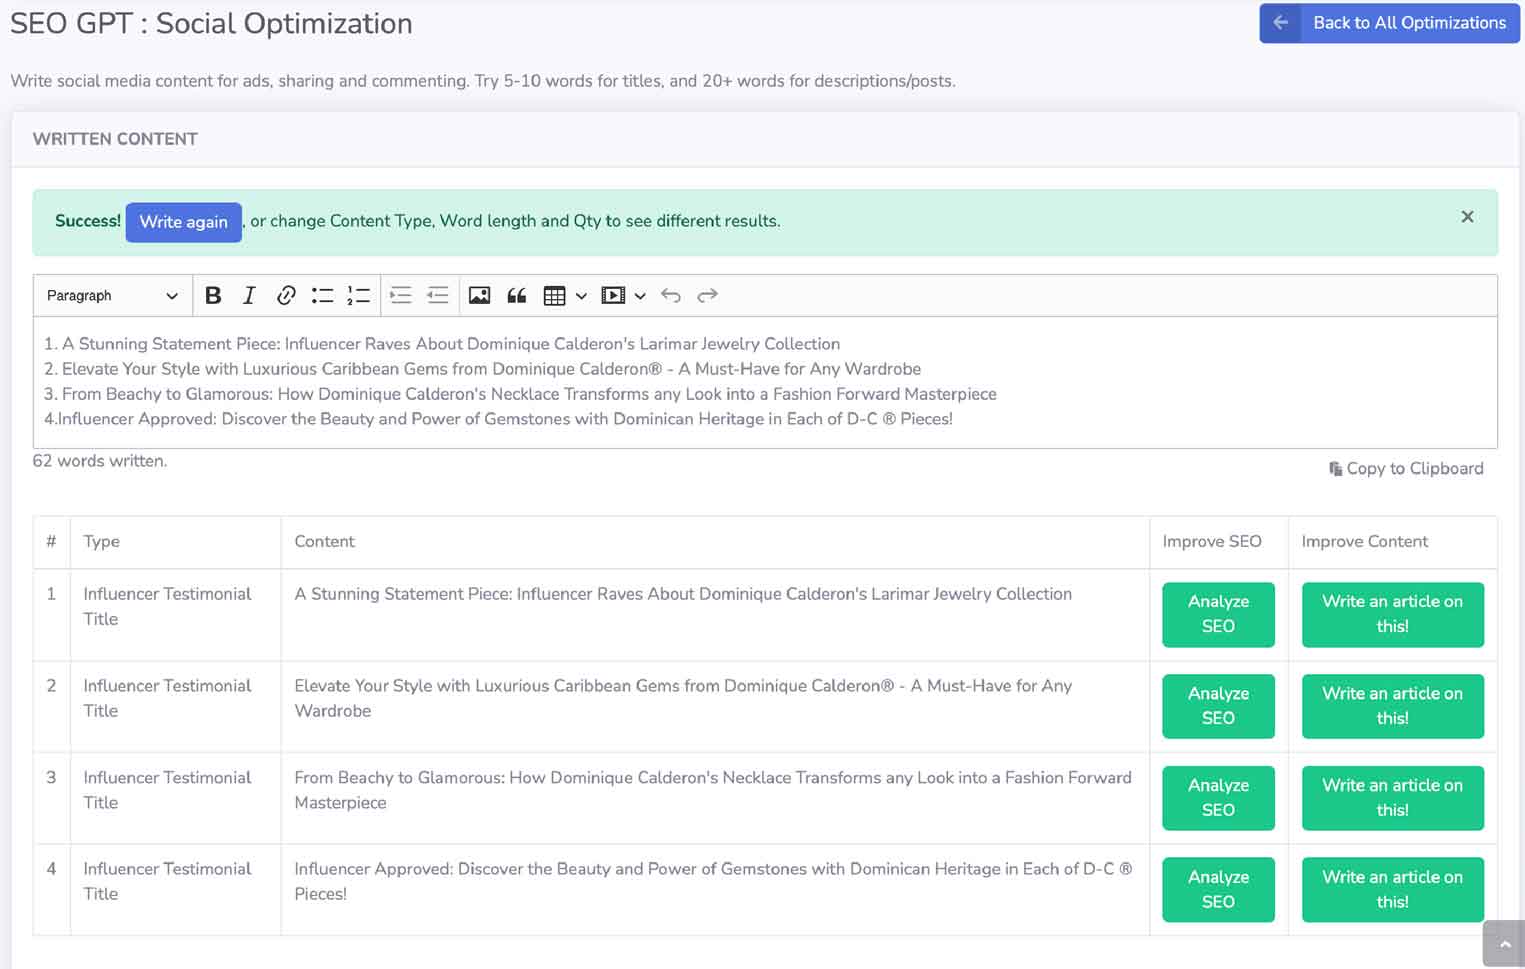Analyze SEO for Elevate Your Style title
The image size is (1525, 969).
pyautogui.click(x=1218, y=706)
